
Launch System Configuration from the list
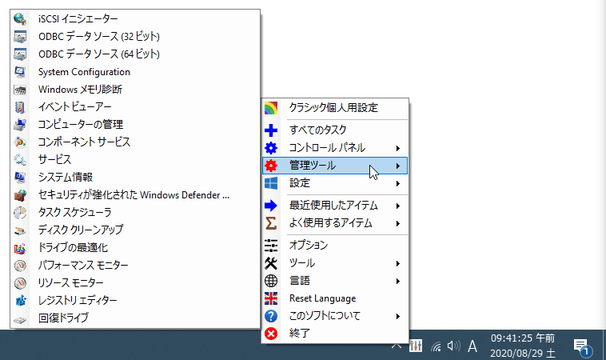click(x=135, y=72)
